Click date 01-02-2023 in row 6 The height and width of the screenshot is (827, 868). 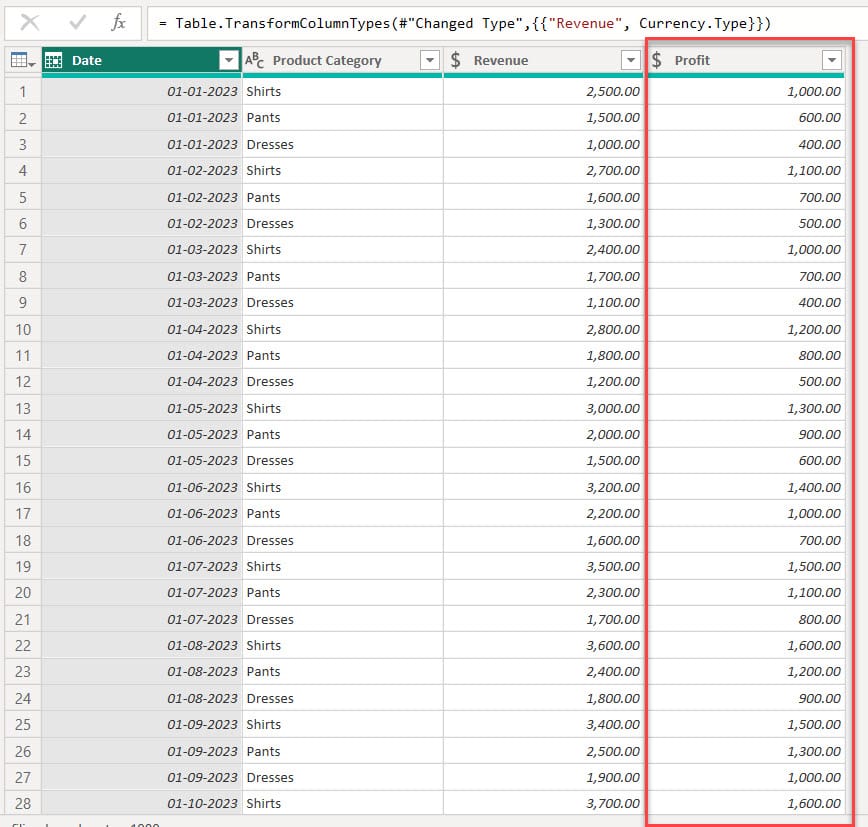tap(202, 224)
